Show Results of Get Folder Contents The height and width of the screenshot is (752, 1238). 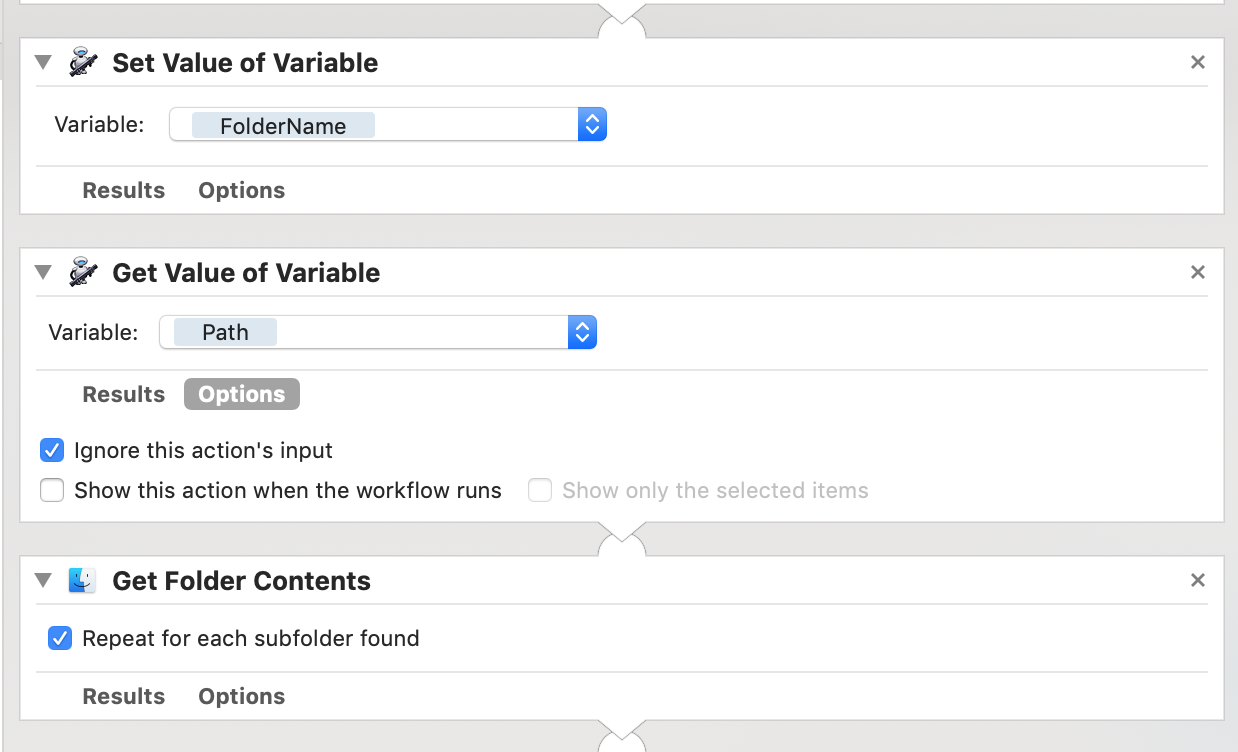(124, 696)
